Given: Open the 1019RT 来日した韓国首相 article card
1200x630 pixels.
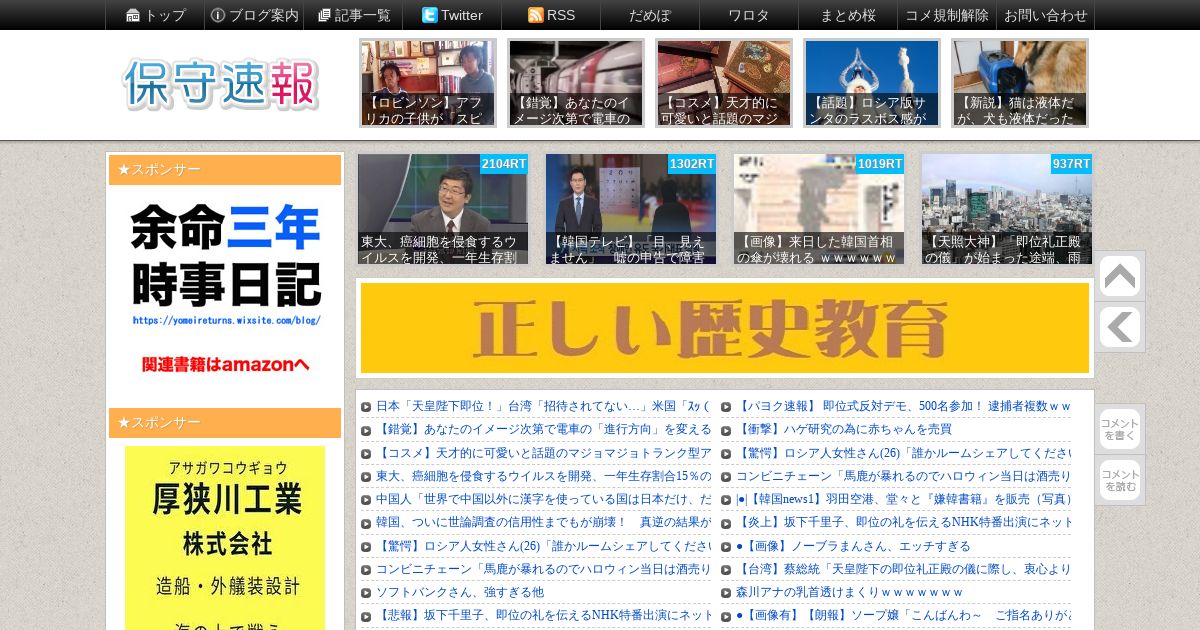Looking at the screenshot, I should point(819,209).
